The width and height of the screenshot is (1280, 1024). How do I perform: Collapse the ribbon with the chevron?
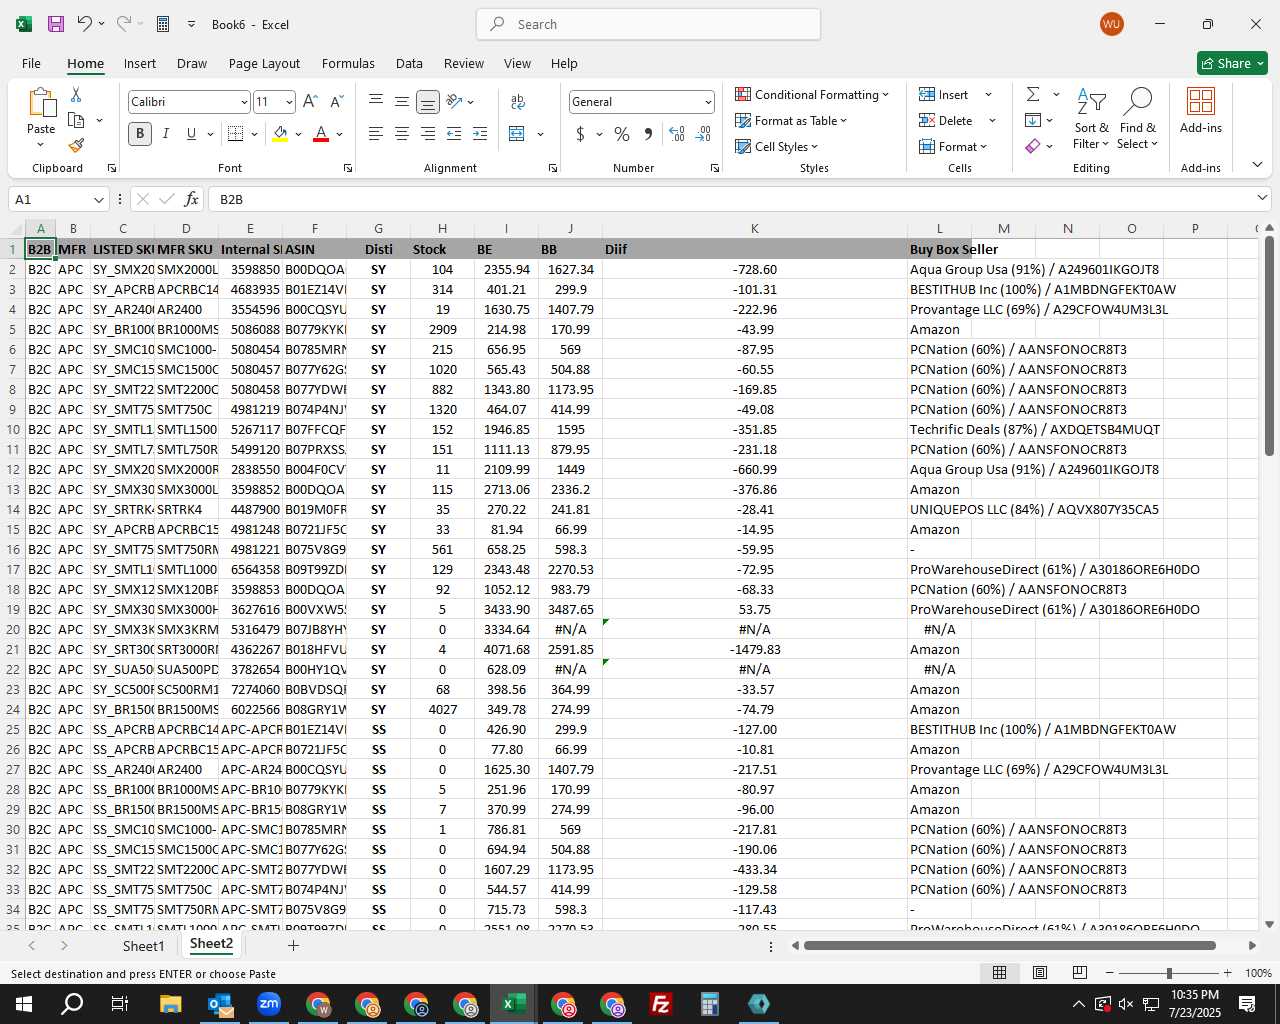(x=1257, y=164)
